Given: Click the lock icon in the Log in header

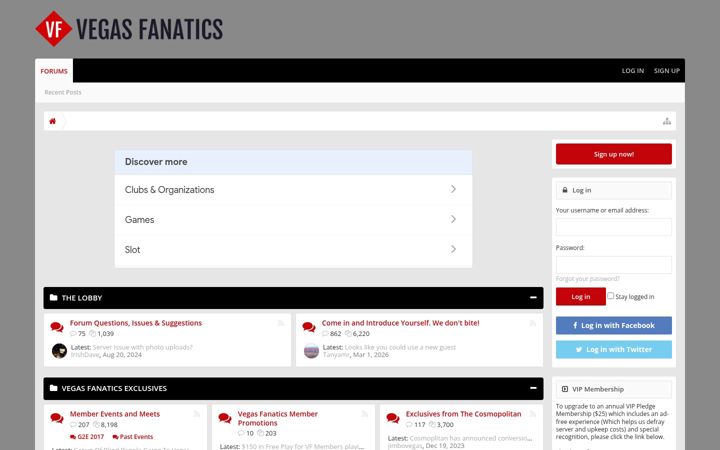Looking at the screenshot, I should 565,190.
